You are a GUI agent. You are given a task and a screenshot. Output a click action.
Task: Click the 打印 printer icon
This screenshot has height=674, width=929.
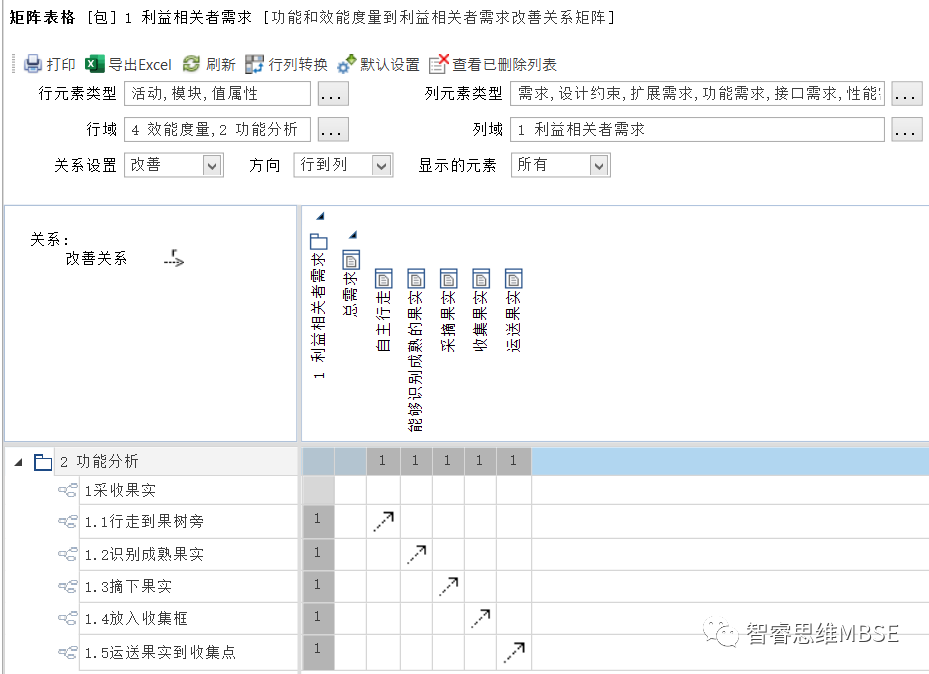click(31, 63)
